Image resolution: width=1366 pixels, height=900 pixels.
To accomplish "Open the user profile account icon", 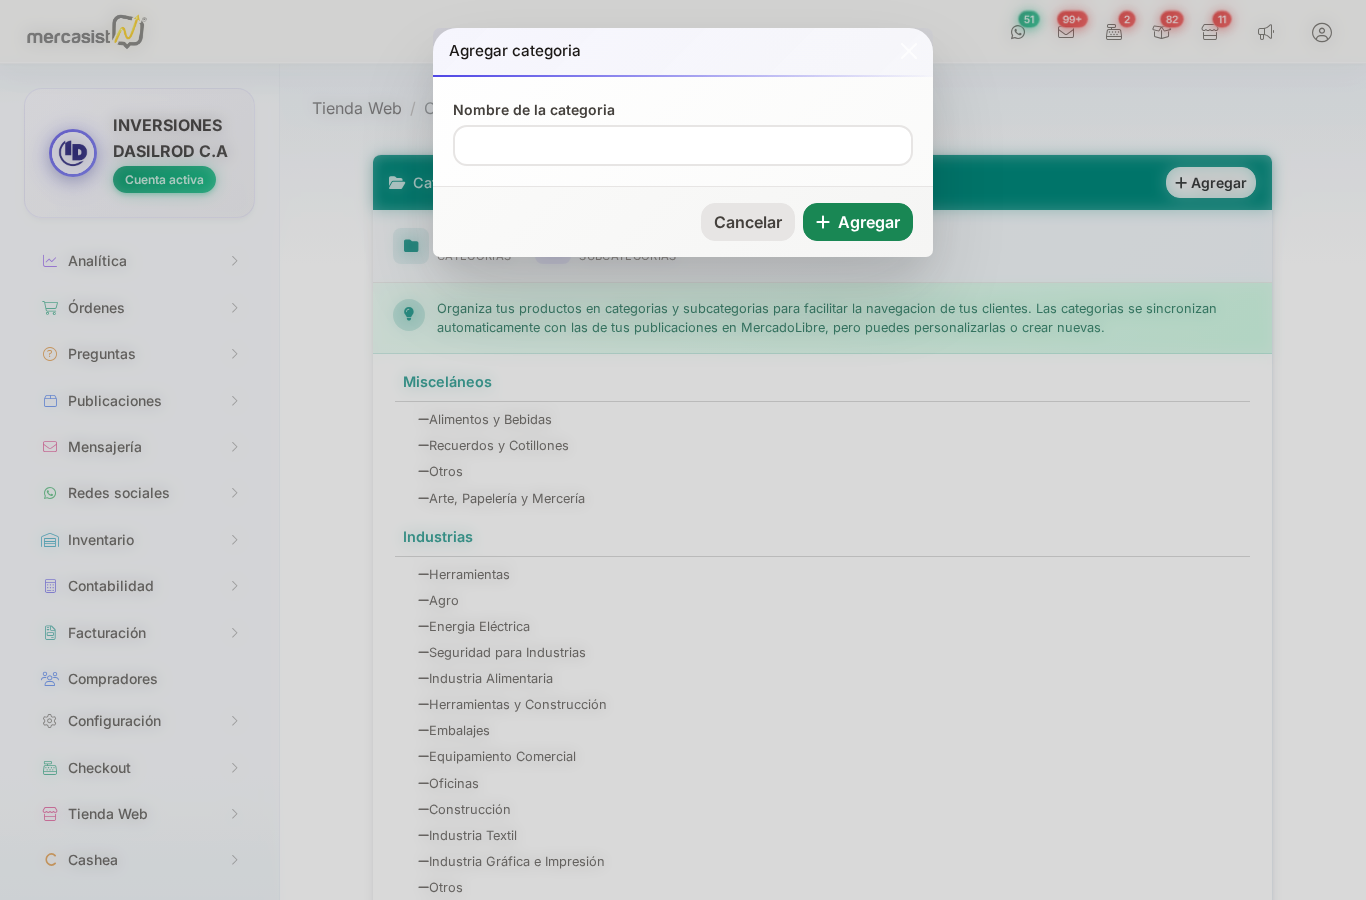I will (1322, 32).
